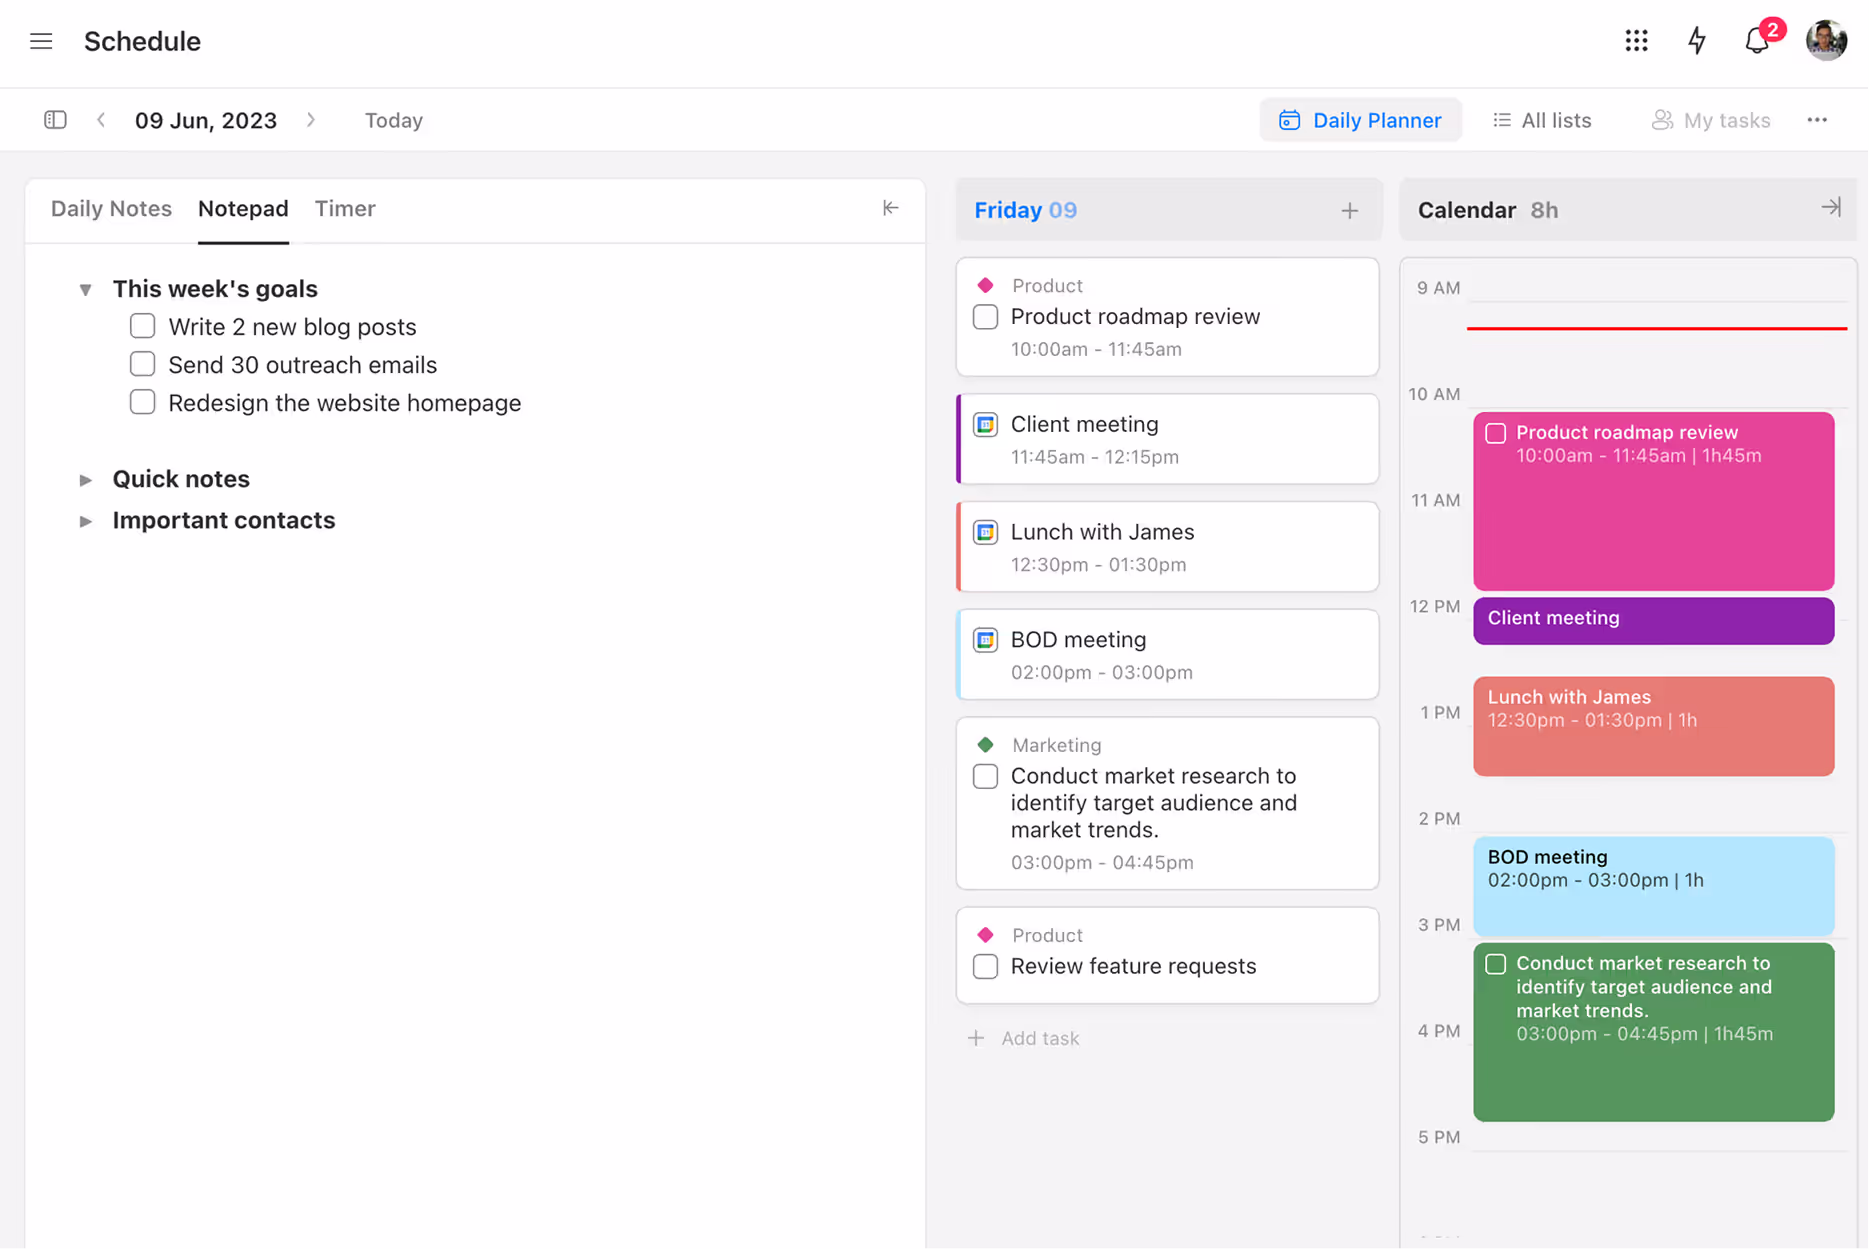1869x1249 pixels.
Task: Click the lightning bolt quick actions icon
Action: pos(1697,41)
